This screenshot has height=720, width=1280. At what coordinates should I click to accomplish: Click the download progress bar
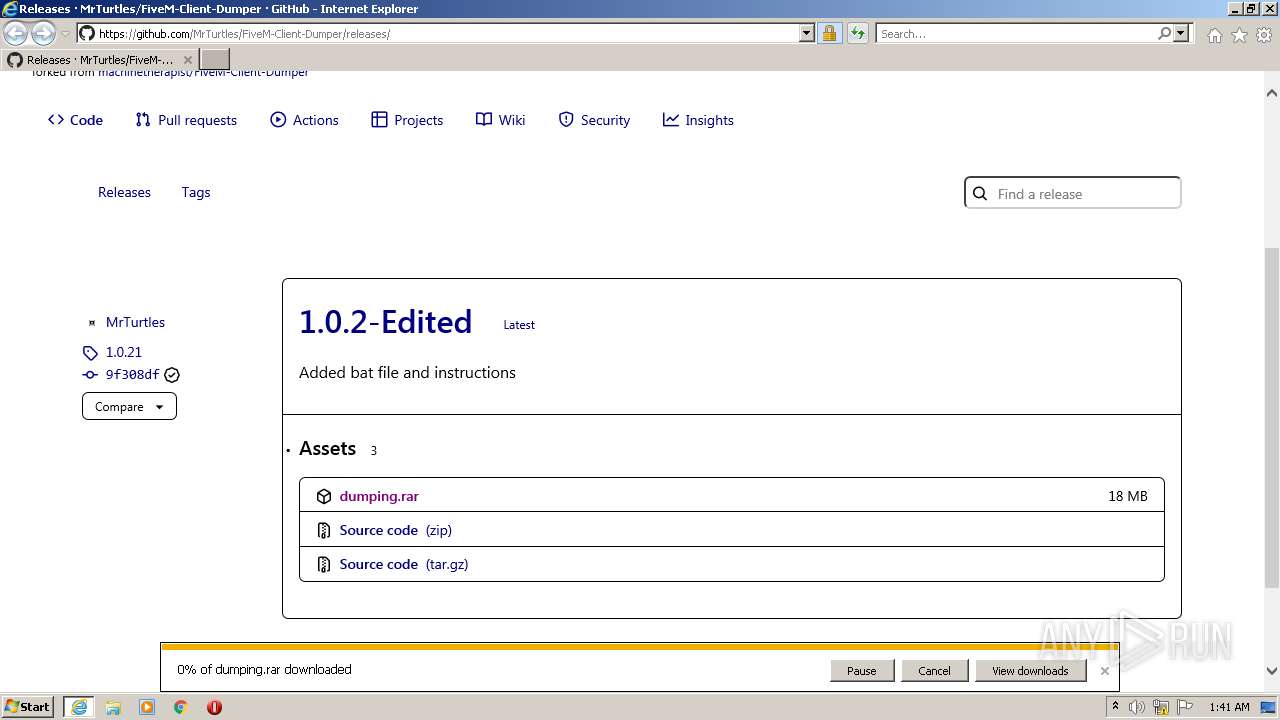639,647
